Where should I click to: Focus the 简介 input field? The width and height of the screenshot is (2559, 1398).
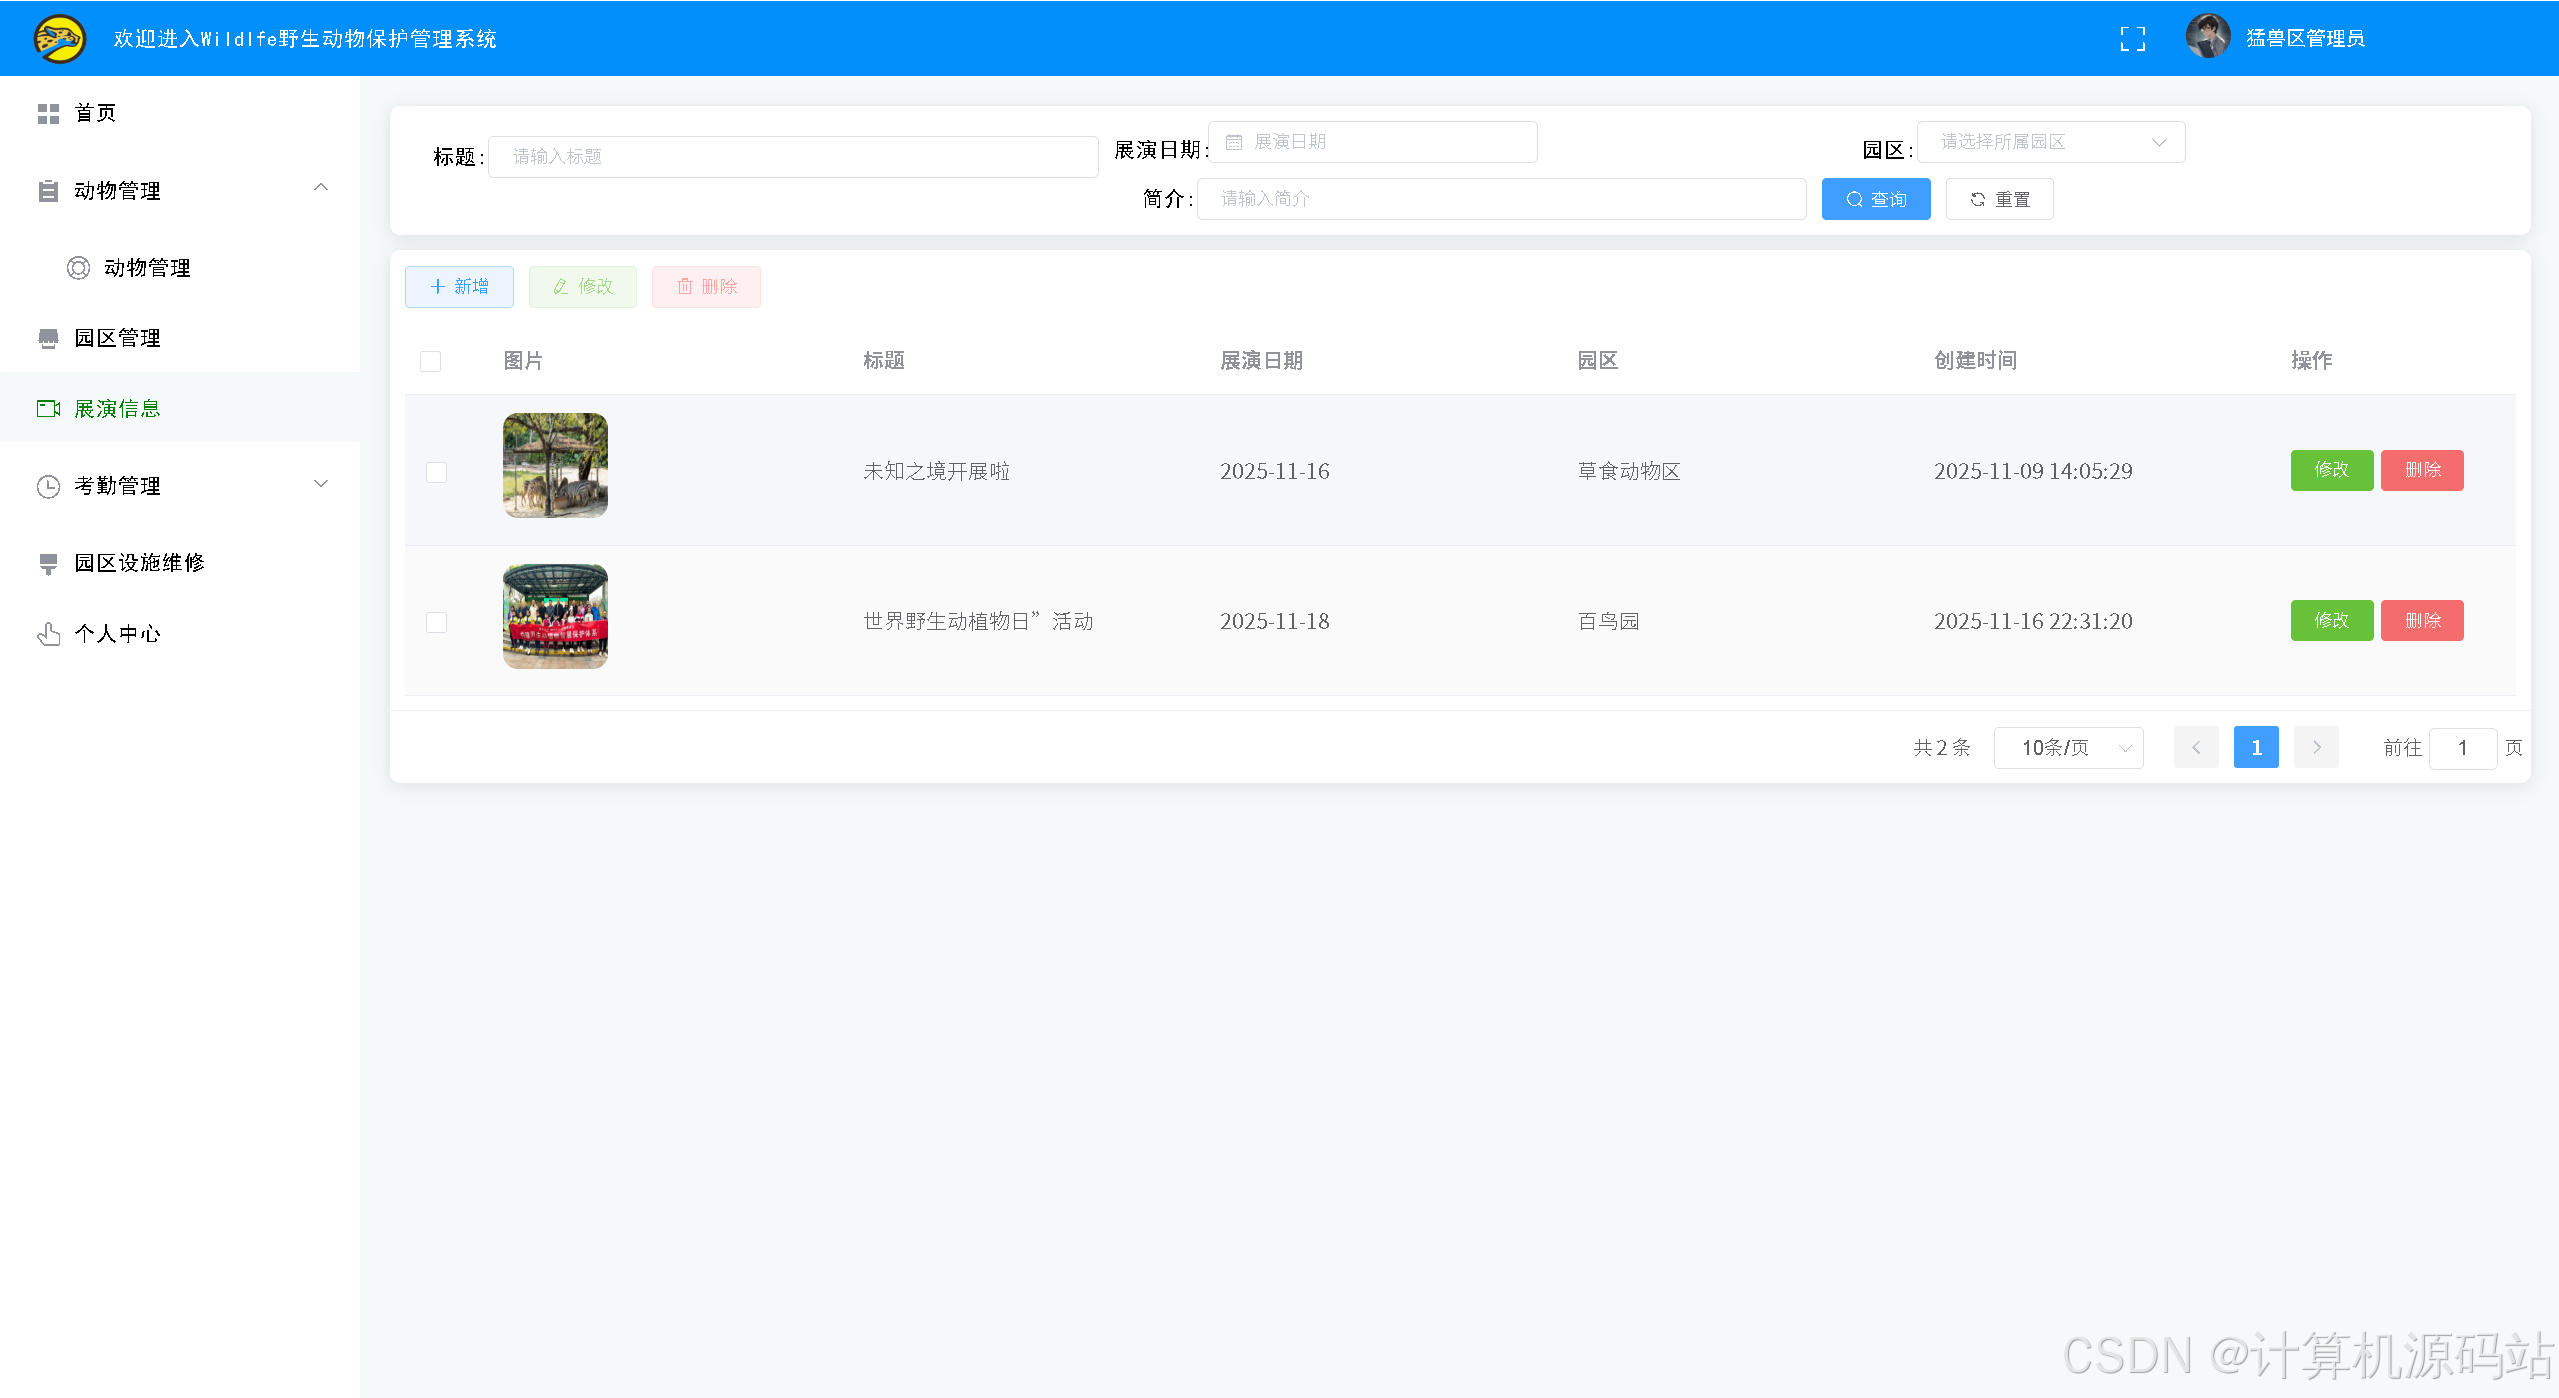click(x=1502, y=199)
